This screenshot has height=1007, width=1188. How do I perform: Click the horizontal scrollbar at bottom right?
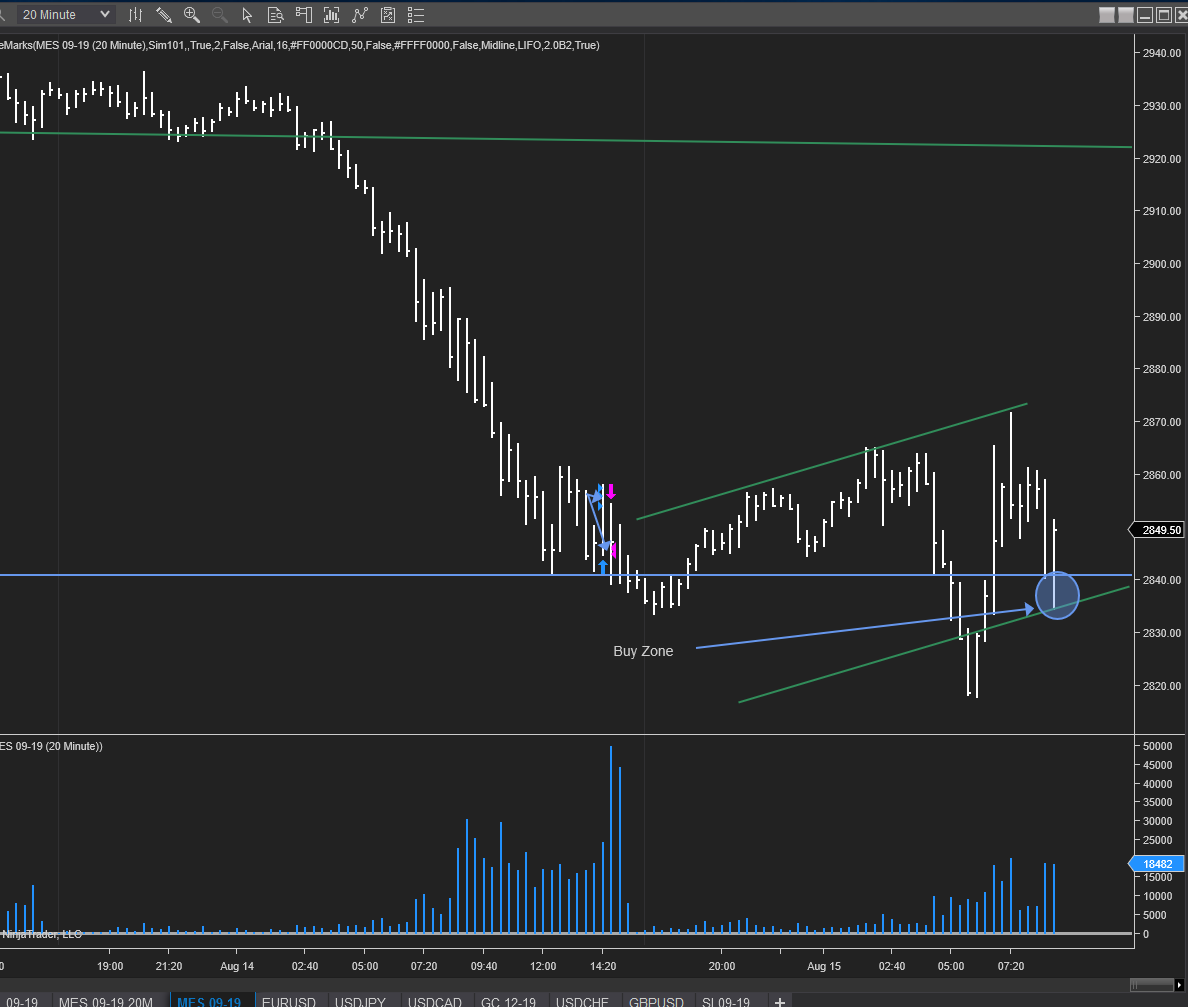(x=1152, y=985)
